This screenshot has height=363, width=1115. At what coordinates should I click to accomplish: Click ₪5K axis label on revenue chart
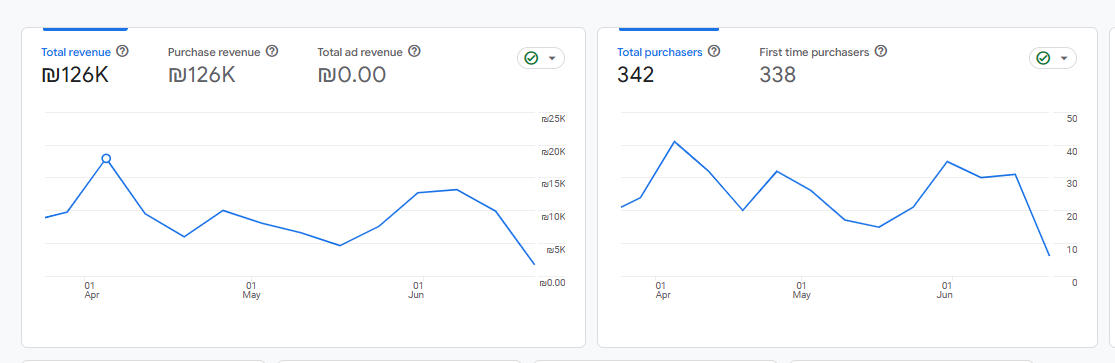click(x=555, y=250)
